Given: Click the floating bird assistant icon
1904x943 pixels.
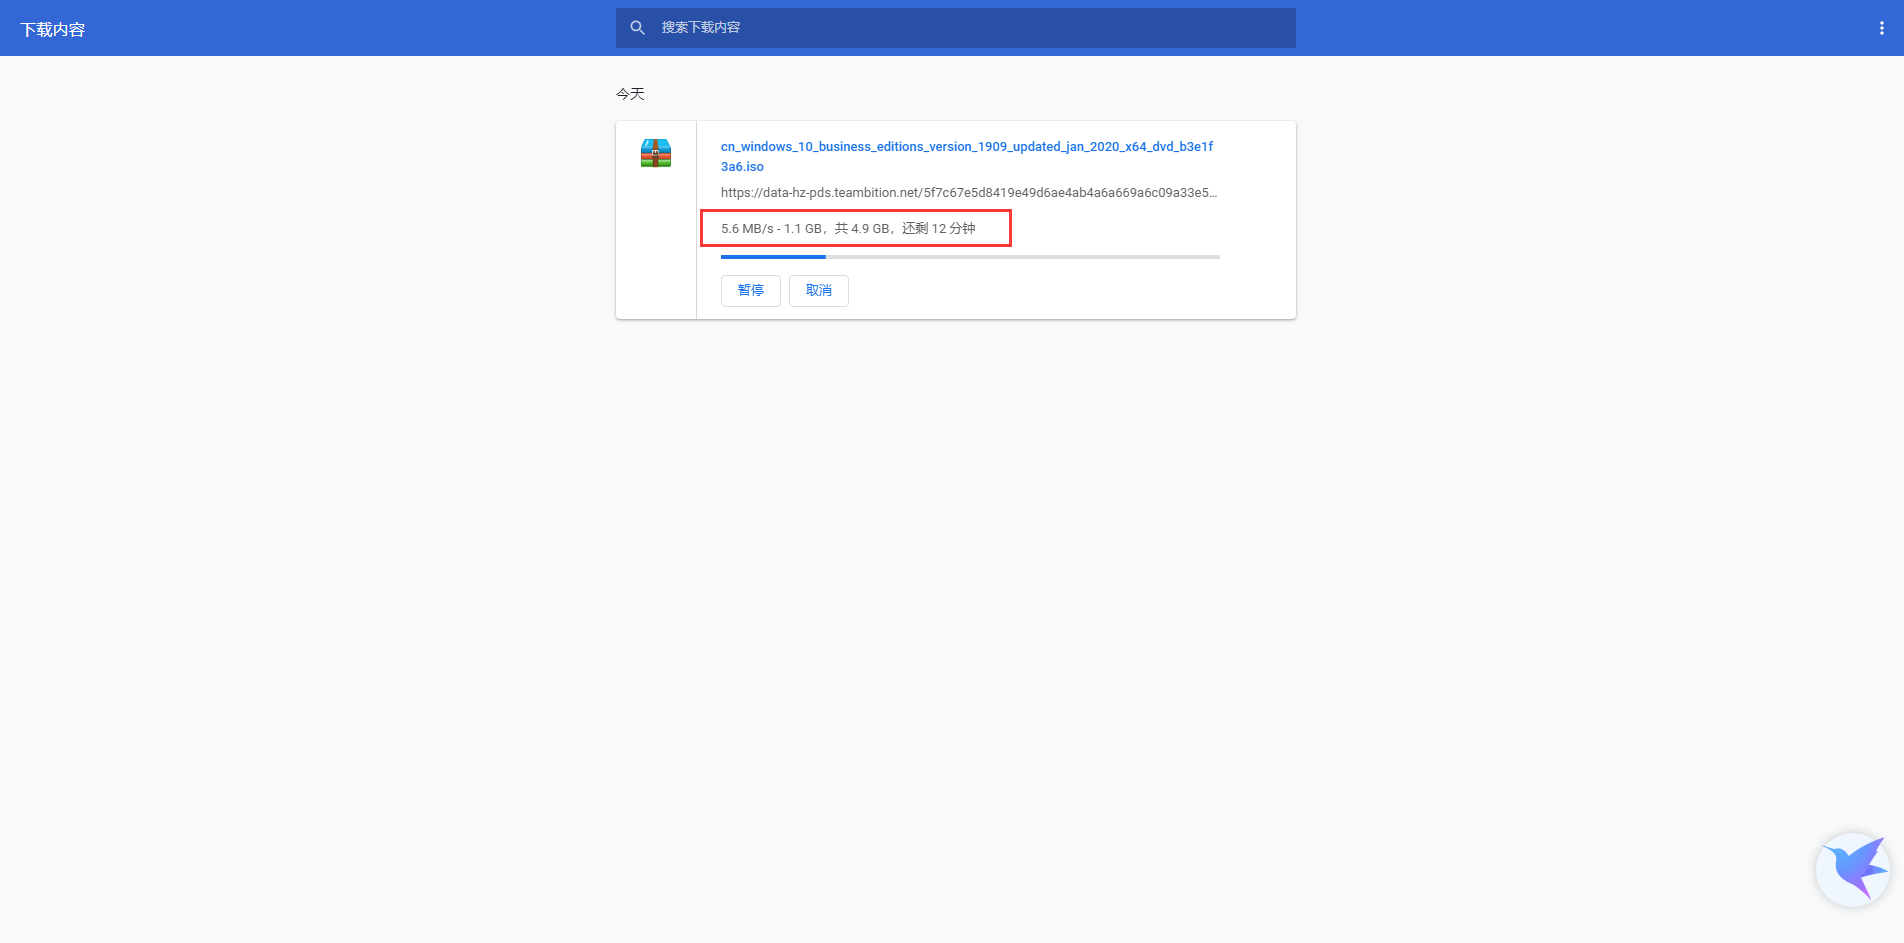Looking at the screenshot, I should (1853, 869).
